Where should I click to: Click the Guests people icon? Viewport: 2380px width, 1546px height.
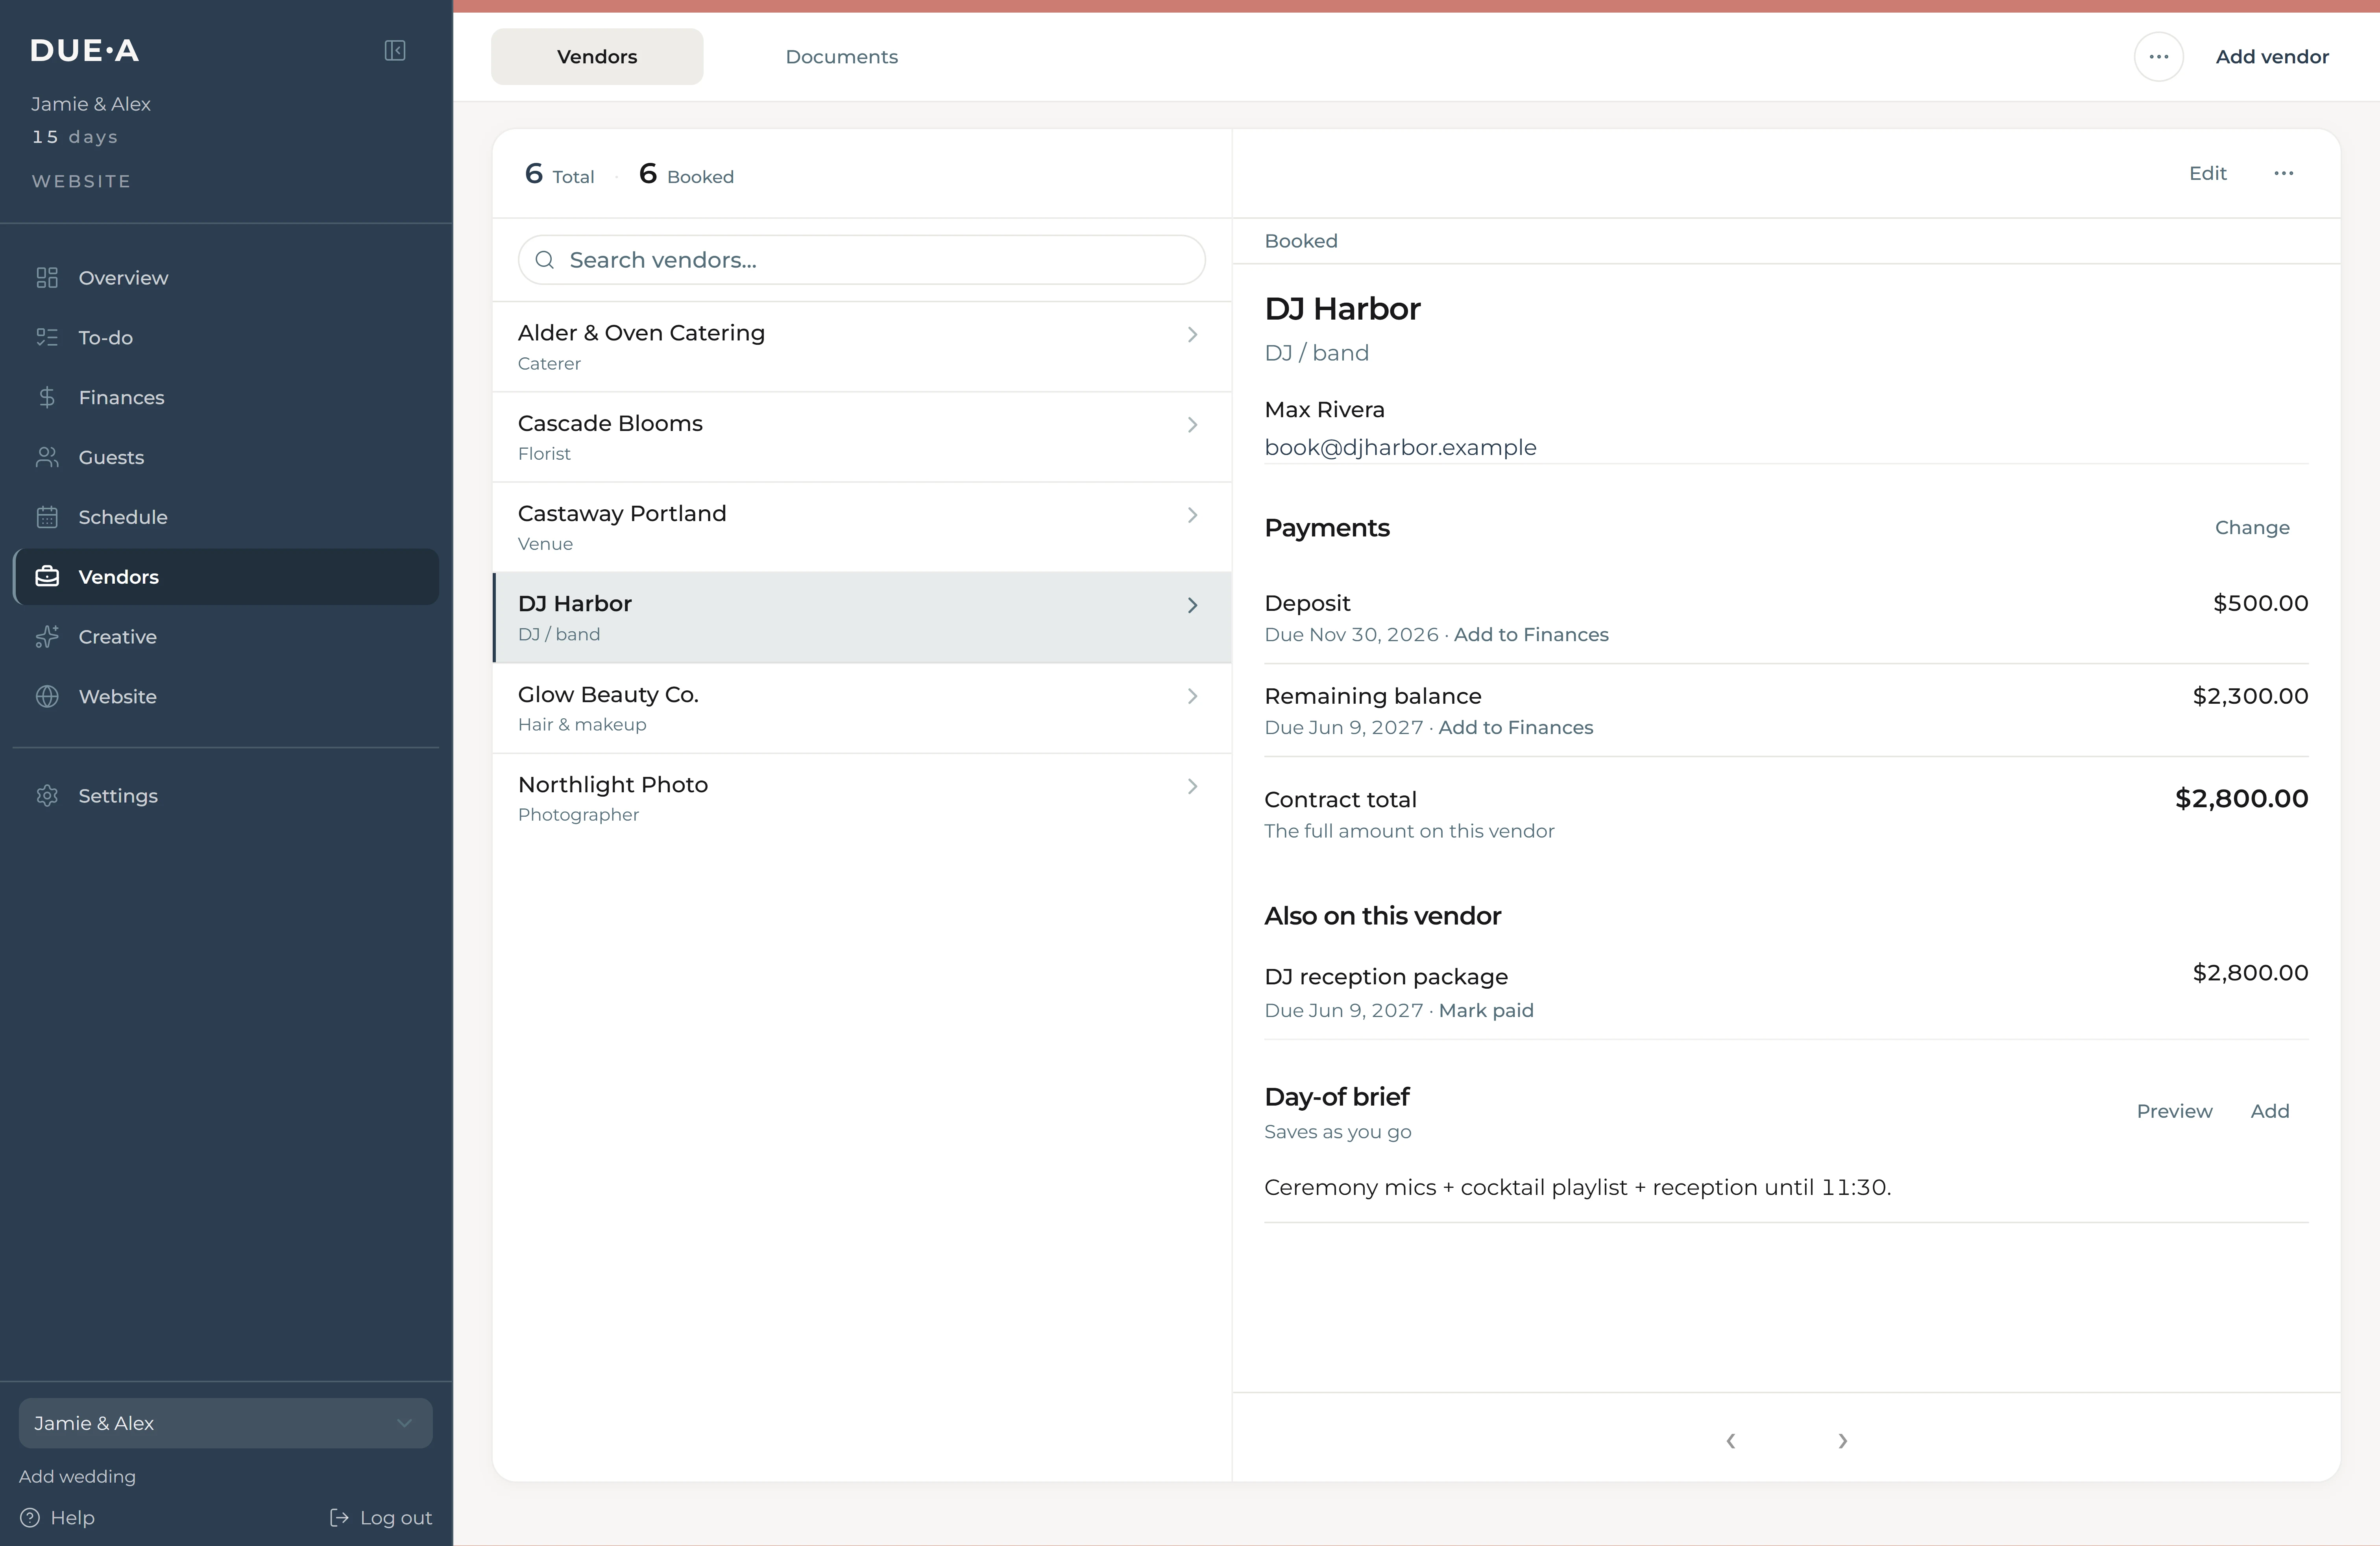click(x=47, y=457)
